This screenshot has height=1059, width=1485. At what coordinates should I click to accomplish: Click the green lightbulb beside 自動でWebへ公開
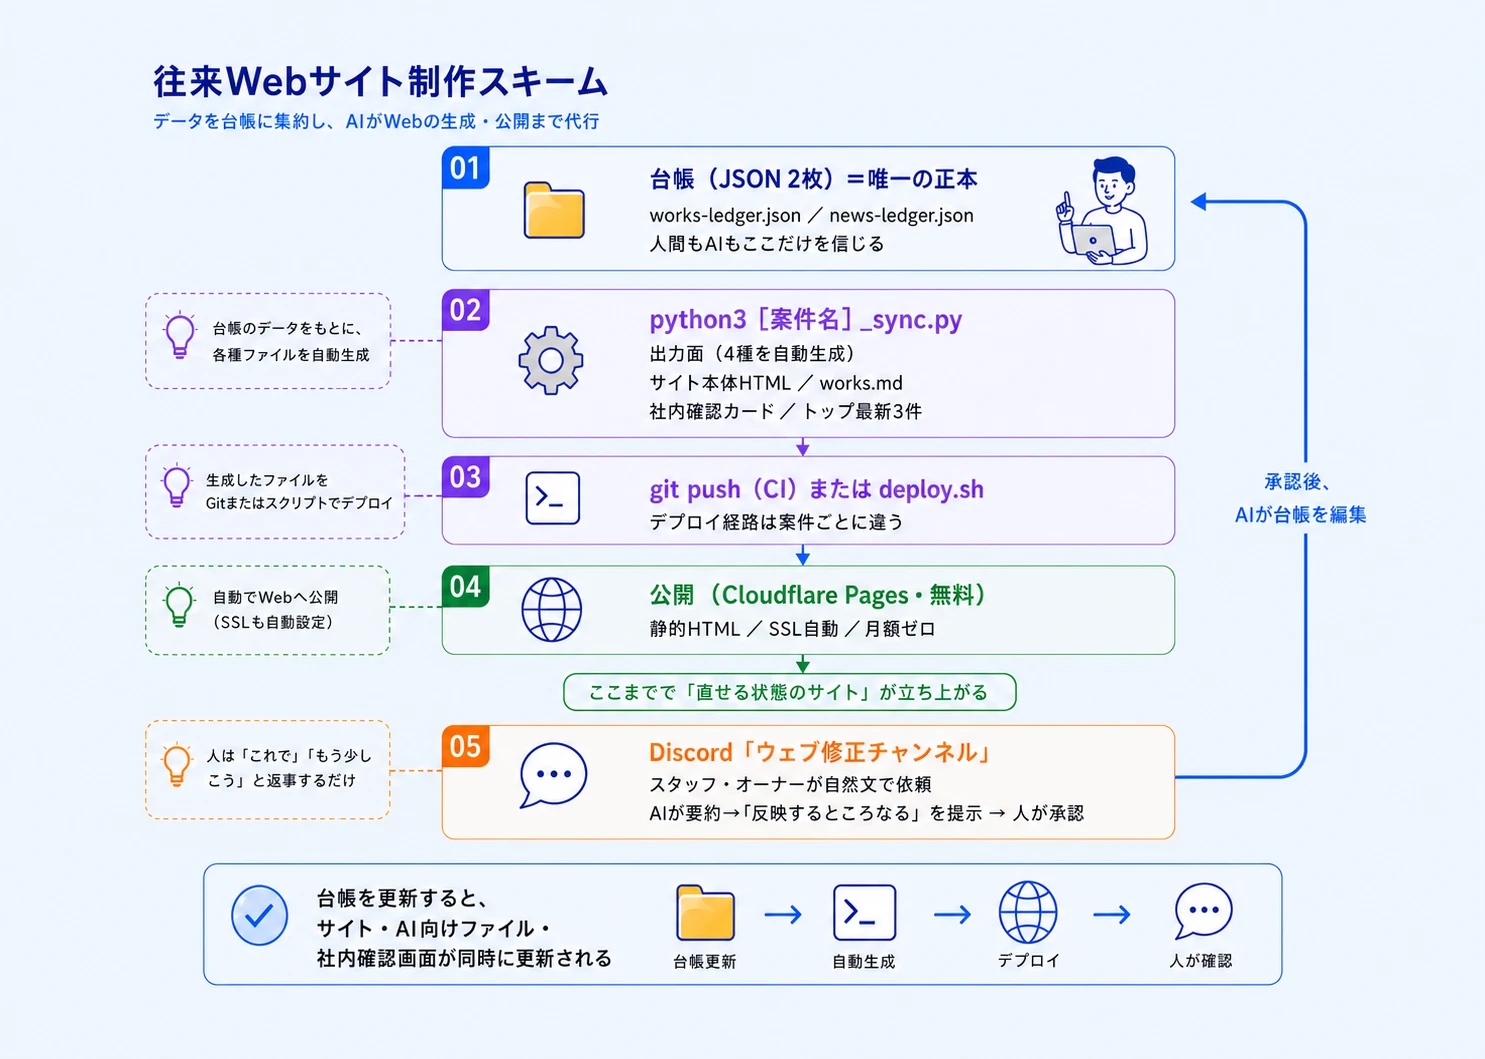pyautogui.click(x=179, y=605)
